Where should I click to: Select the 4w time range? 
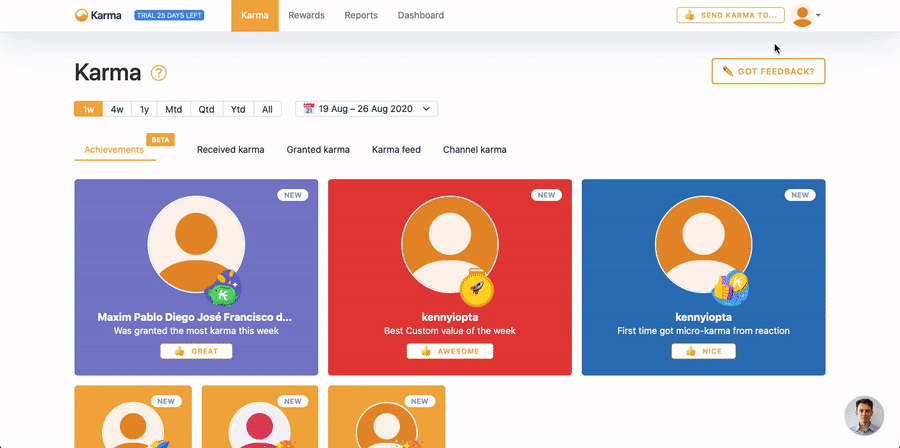pyautogui.click(x=117, y=109)
